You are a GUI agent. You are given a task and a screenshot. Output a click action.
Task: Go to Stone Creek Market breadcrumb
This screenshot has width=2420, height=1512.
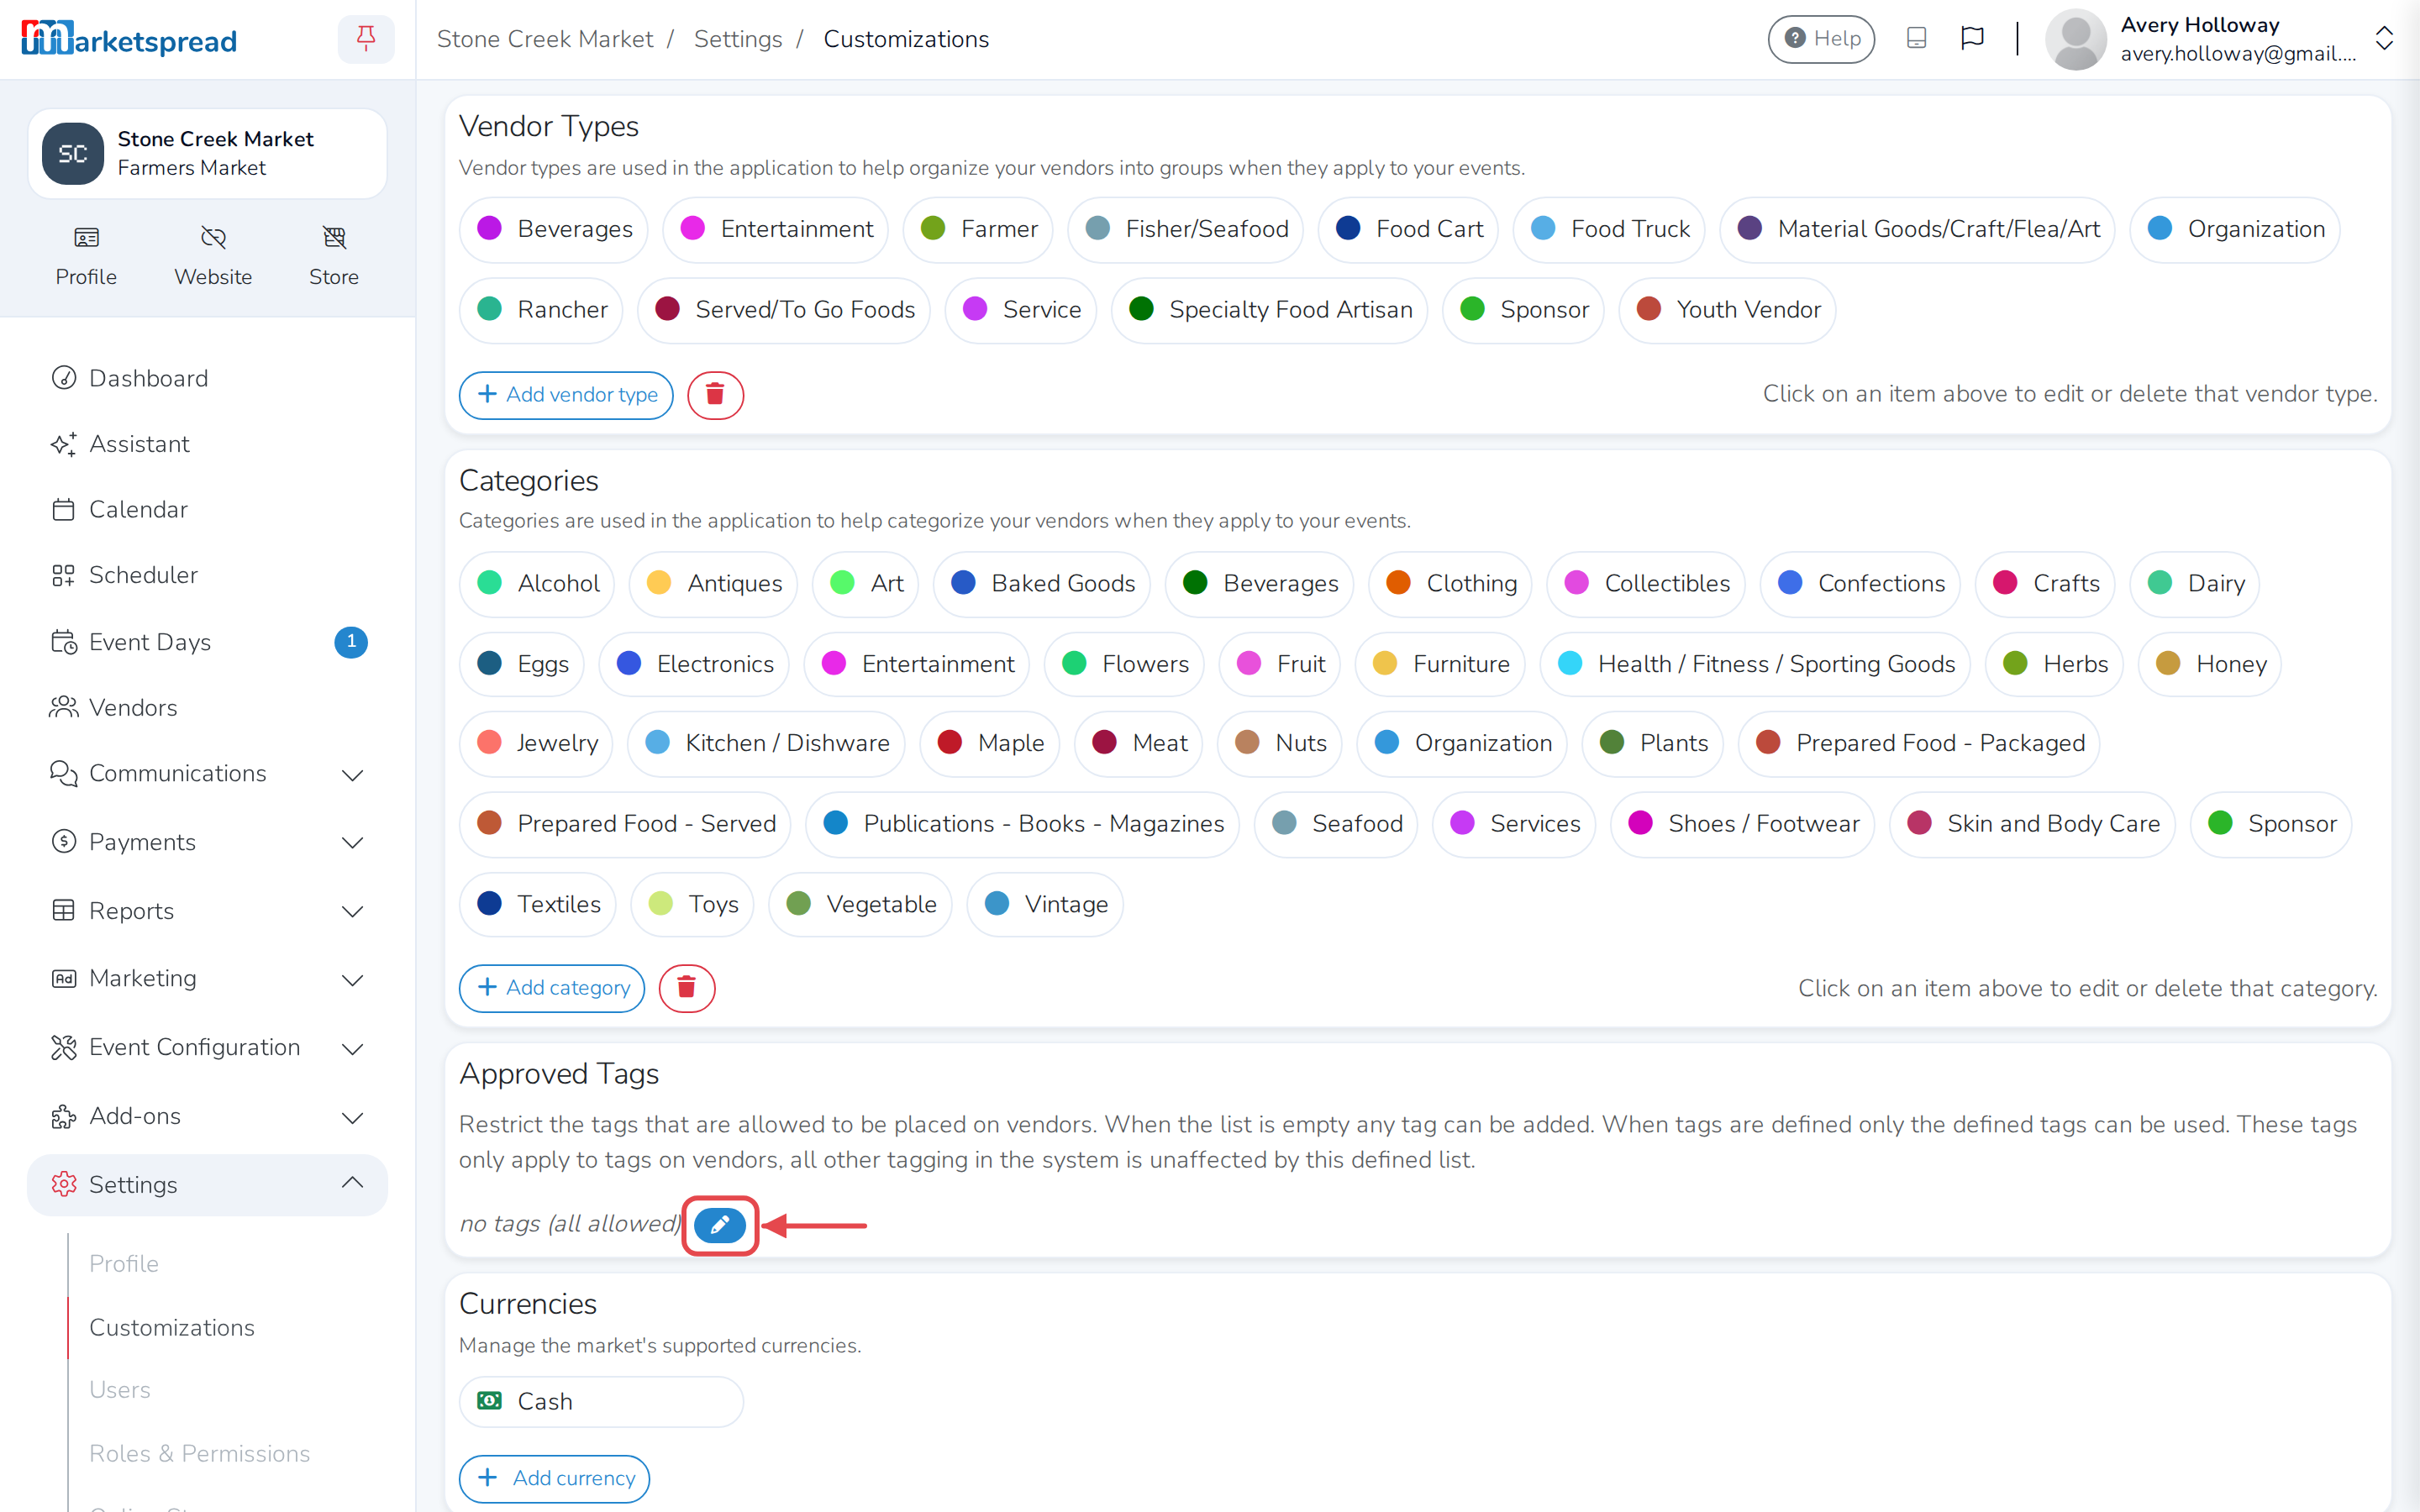pyautogui.click(x=545, y=39)
